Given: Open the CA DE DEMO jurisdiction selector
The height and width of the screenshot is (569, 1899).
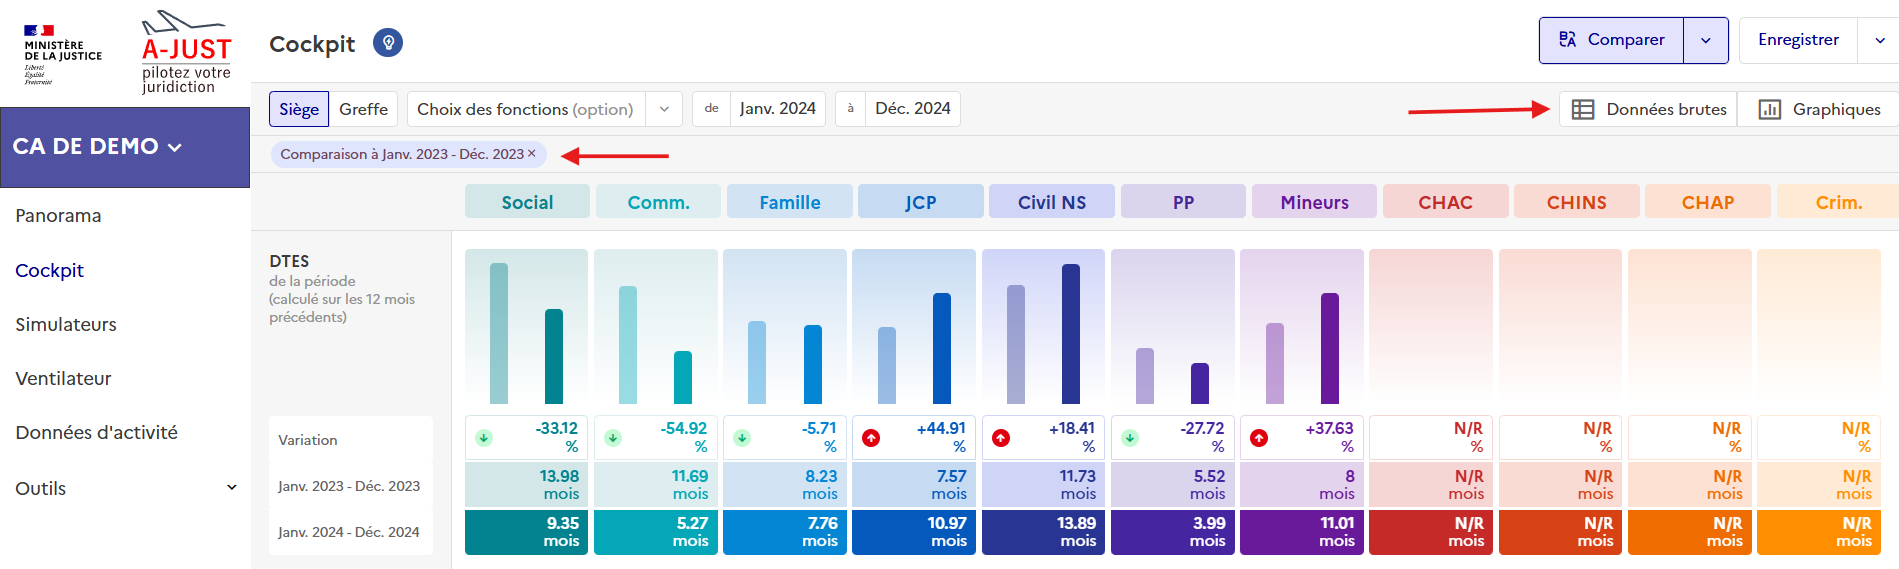Looking at the screenshot, I should point(98,147).
